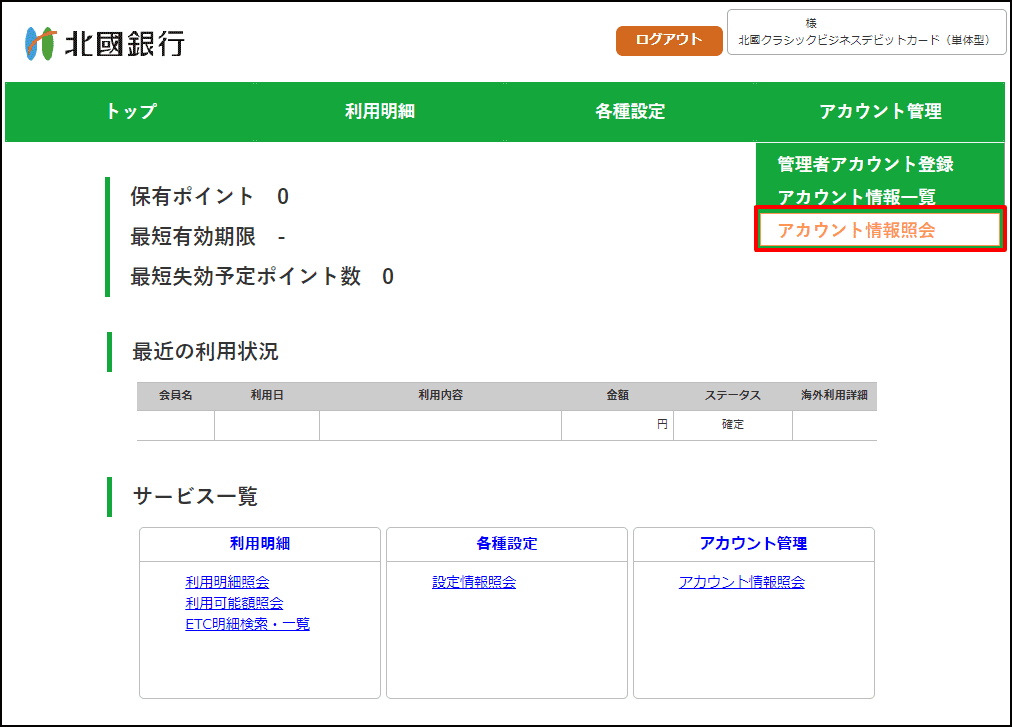The height and width of the screenshot is (727, 1012).
Task: Click the 北國クラシックビジネスデビットカード account box
Action: coord(866,33)
